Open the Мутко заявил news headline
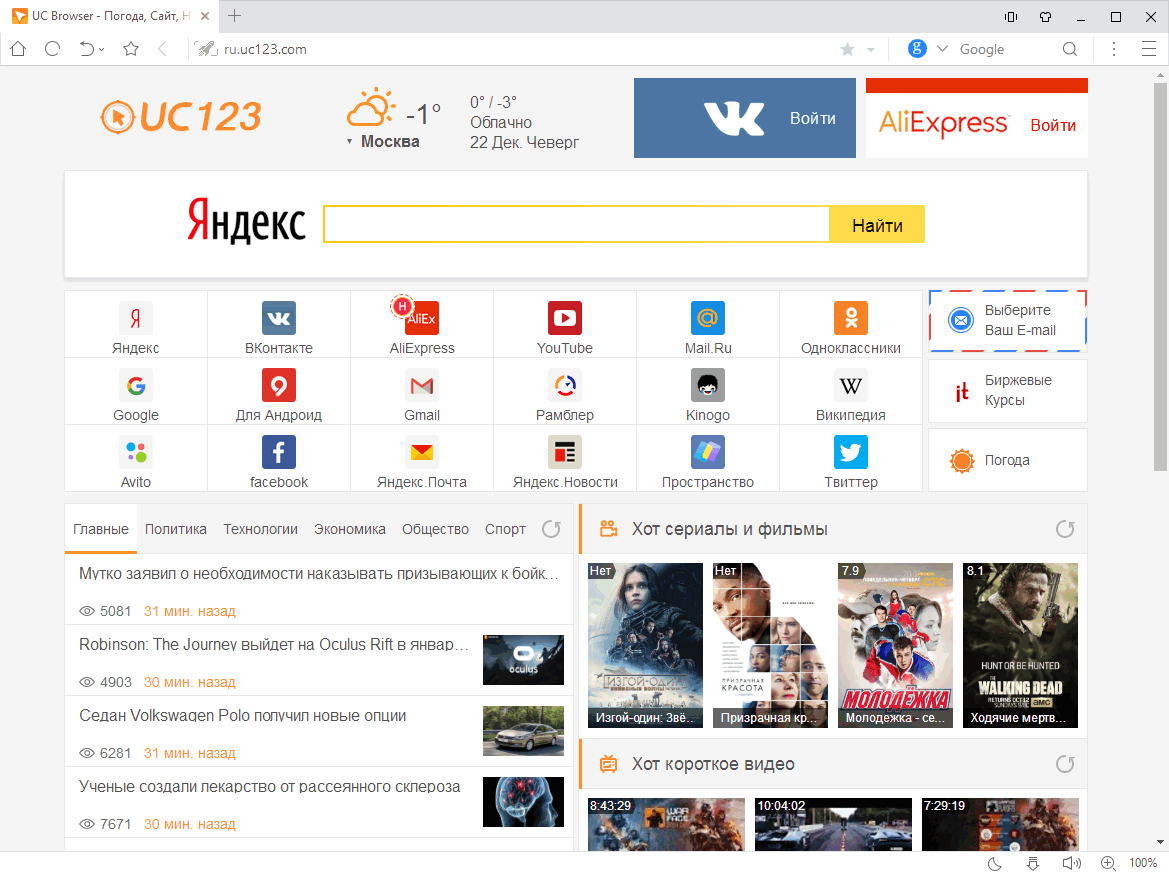Image resolution: width=1169 pixels, height=875 pixels. click(319, 574)
